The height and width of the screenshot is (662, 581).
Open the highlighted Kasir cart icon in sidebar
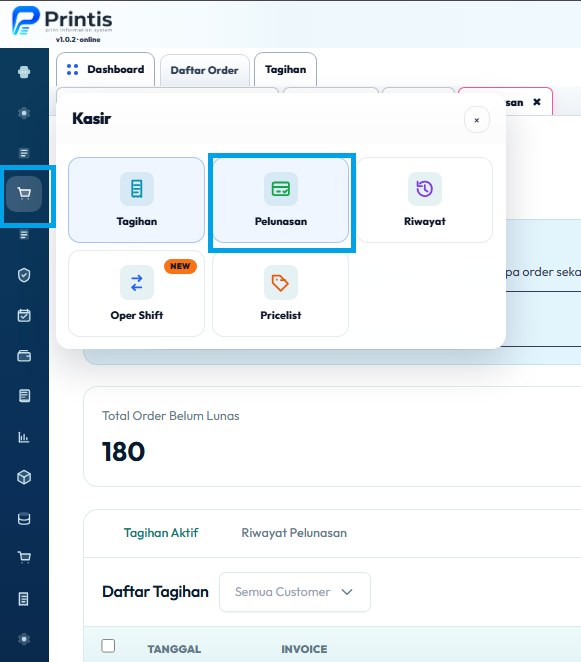pyautogui.click(x=24, y=194)
